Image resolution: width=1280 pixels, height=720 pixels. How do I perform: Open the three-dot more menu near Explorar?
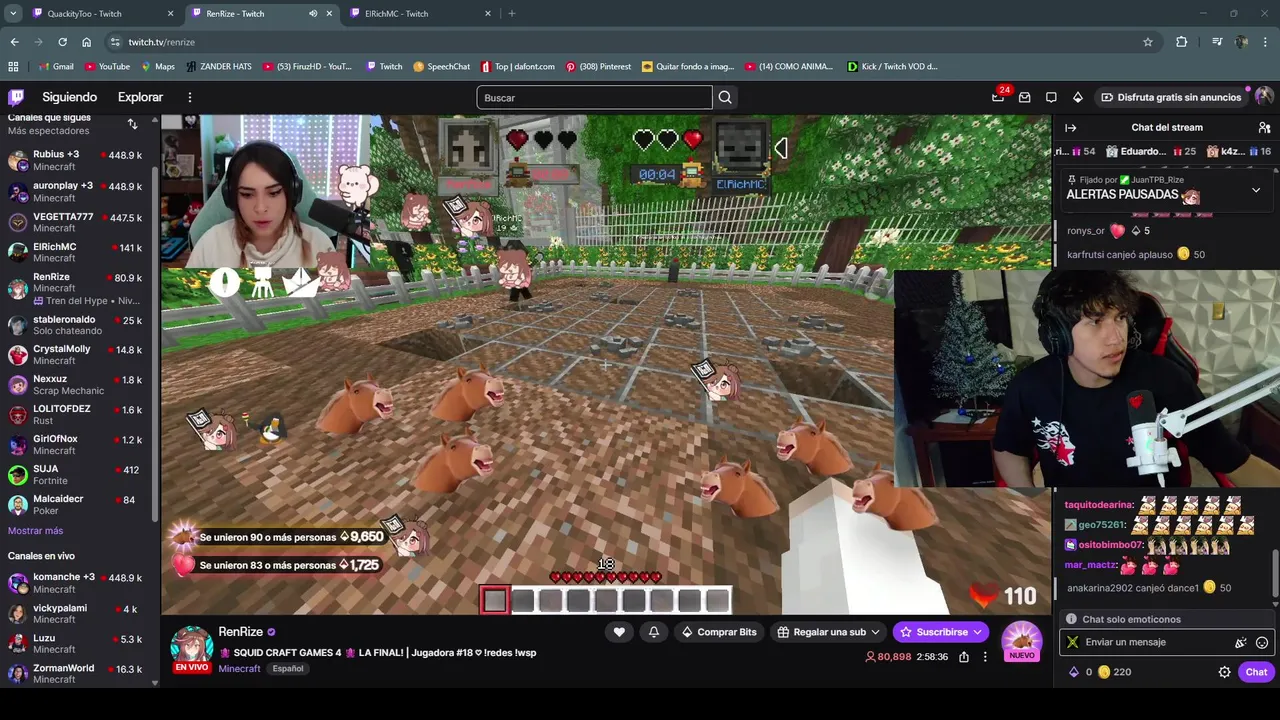(189, 97)
